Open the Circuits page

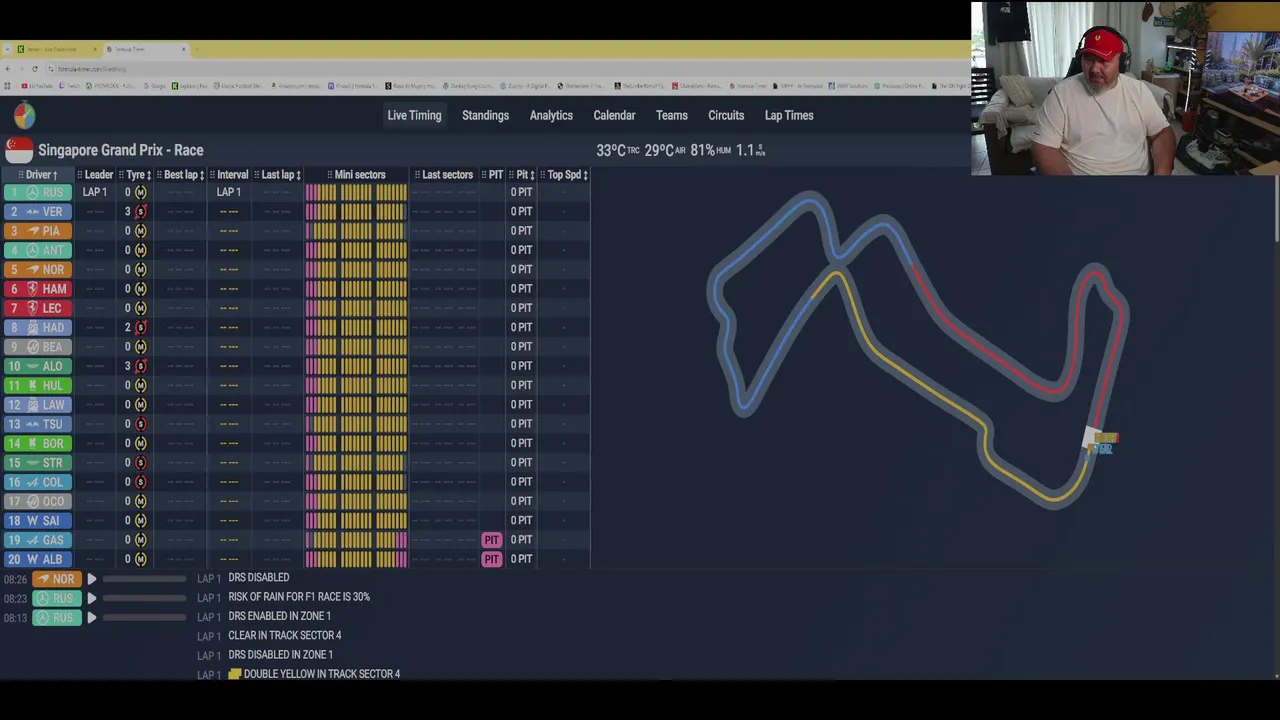726,115
